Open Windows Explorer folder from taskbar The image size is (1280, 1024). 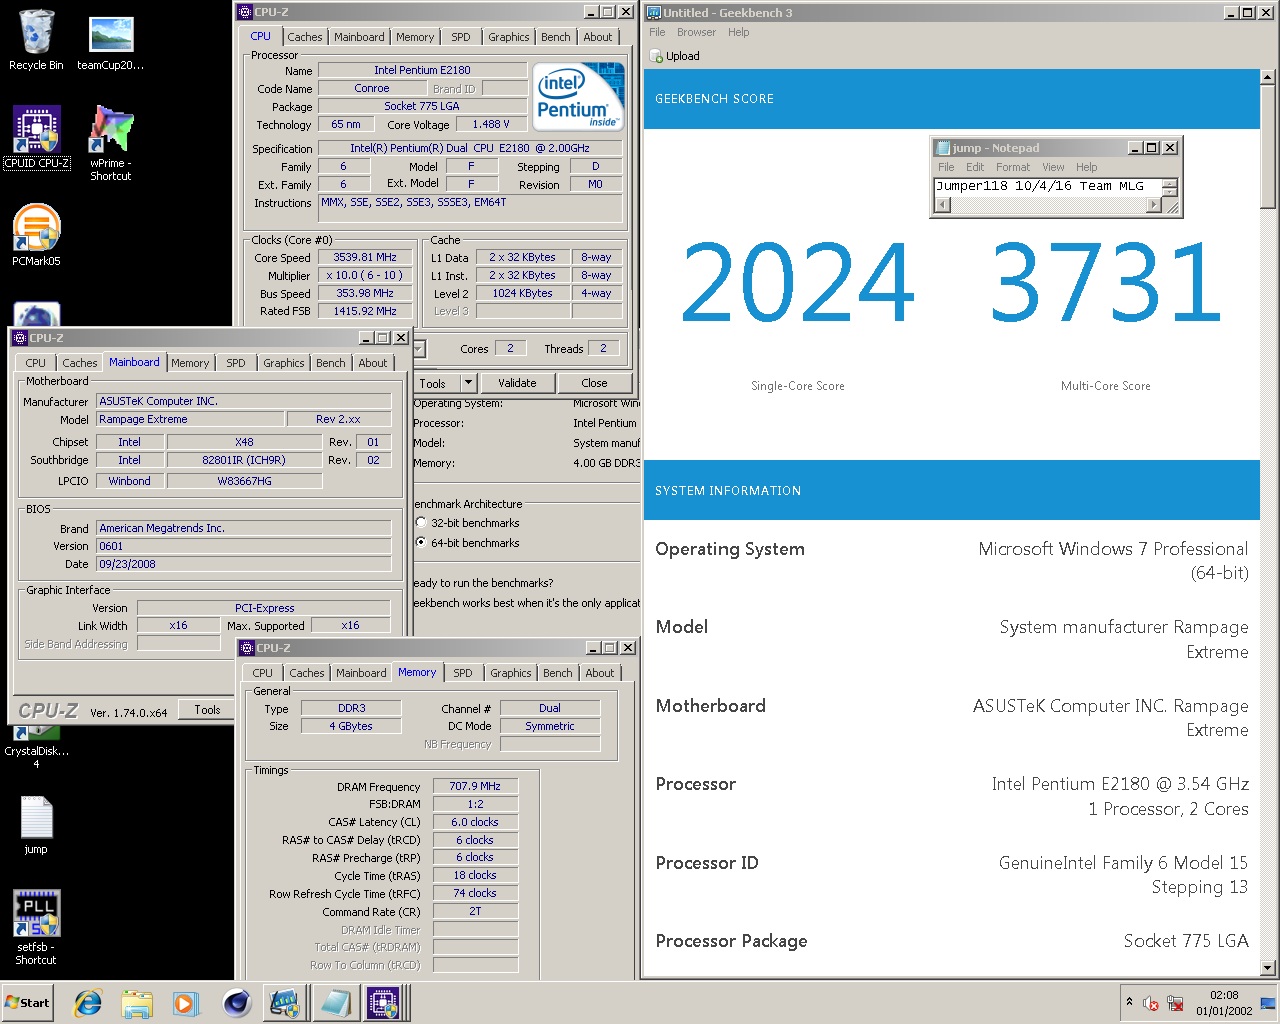(137, 1002)
